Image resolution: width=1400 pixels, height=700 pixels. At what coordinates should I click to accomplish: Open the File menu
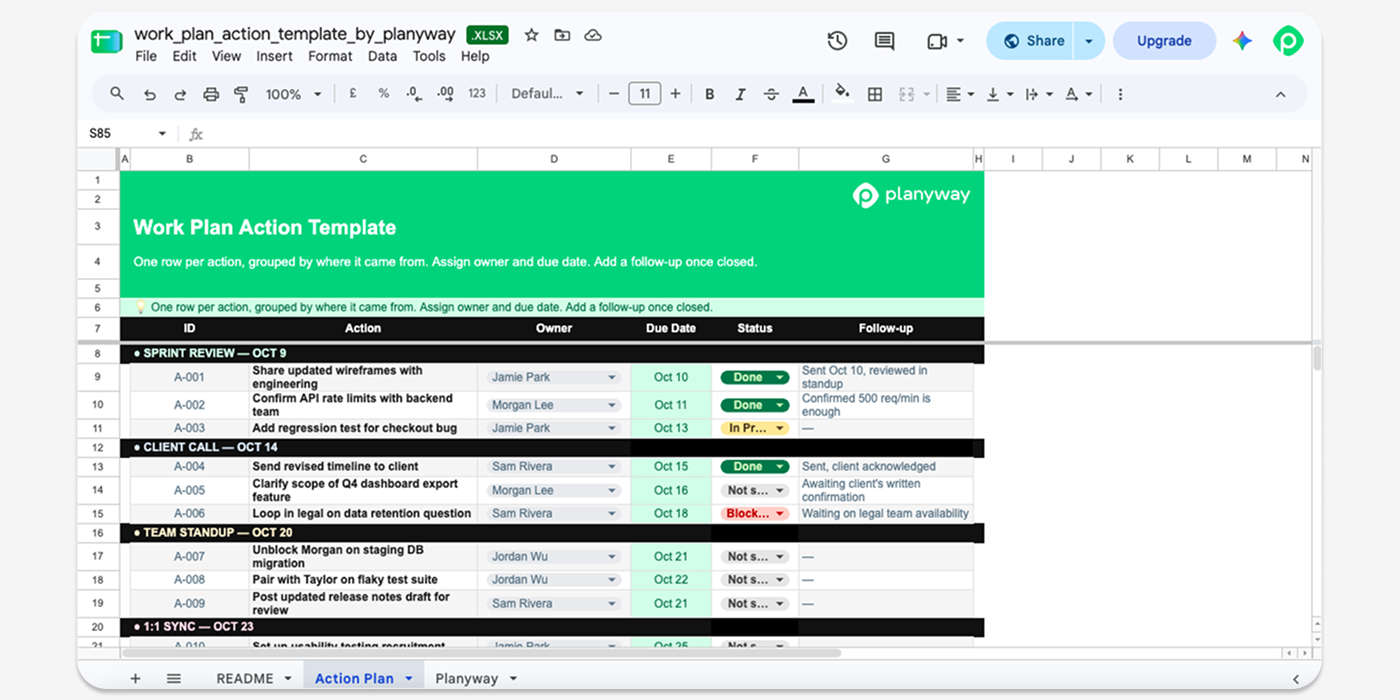[146, 56]
